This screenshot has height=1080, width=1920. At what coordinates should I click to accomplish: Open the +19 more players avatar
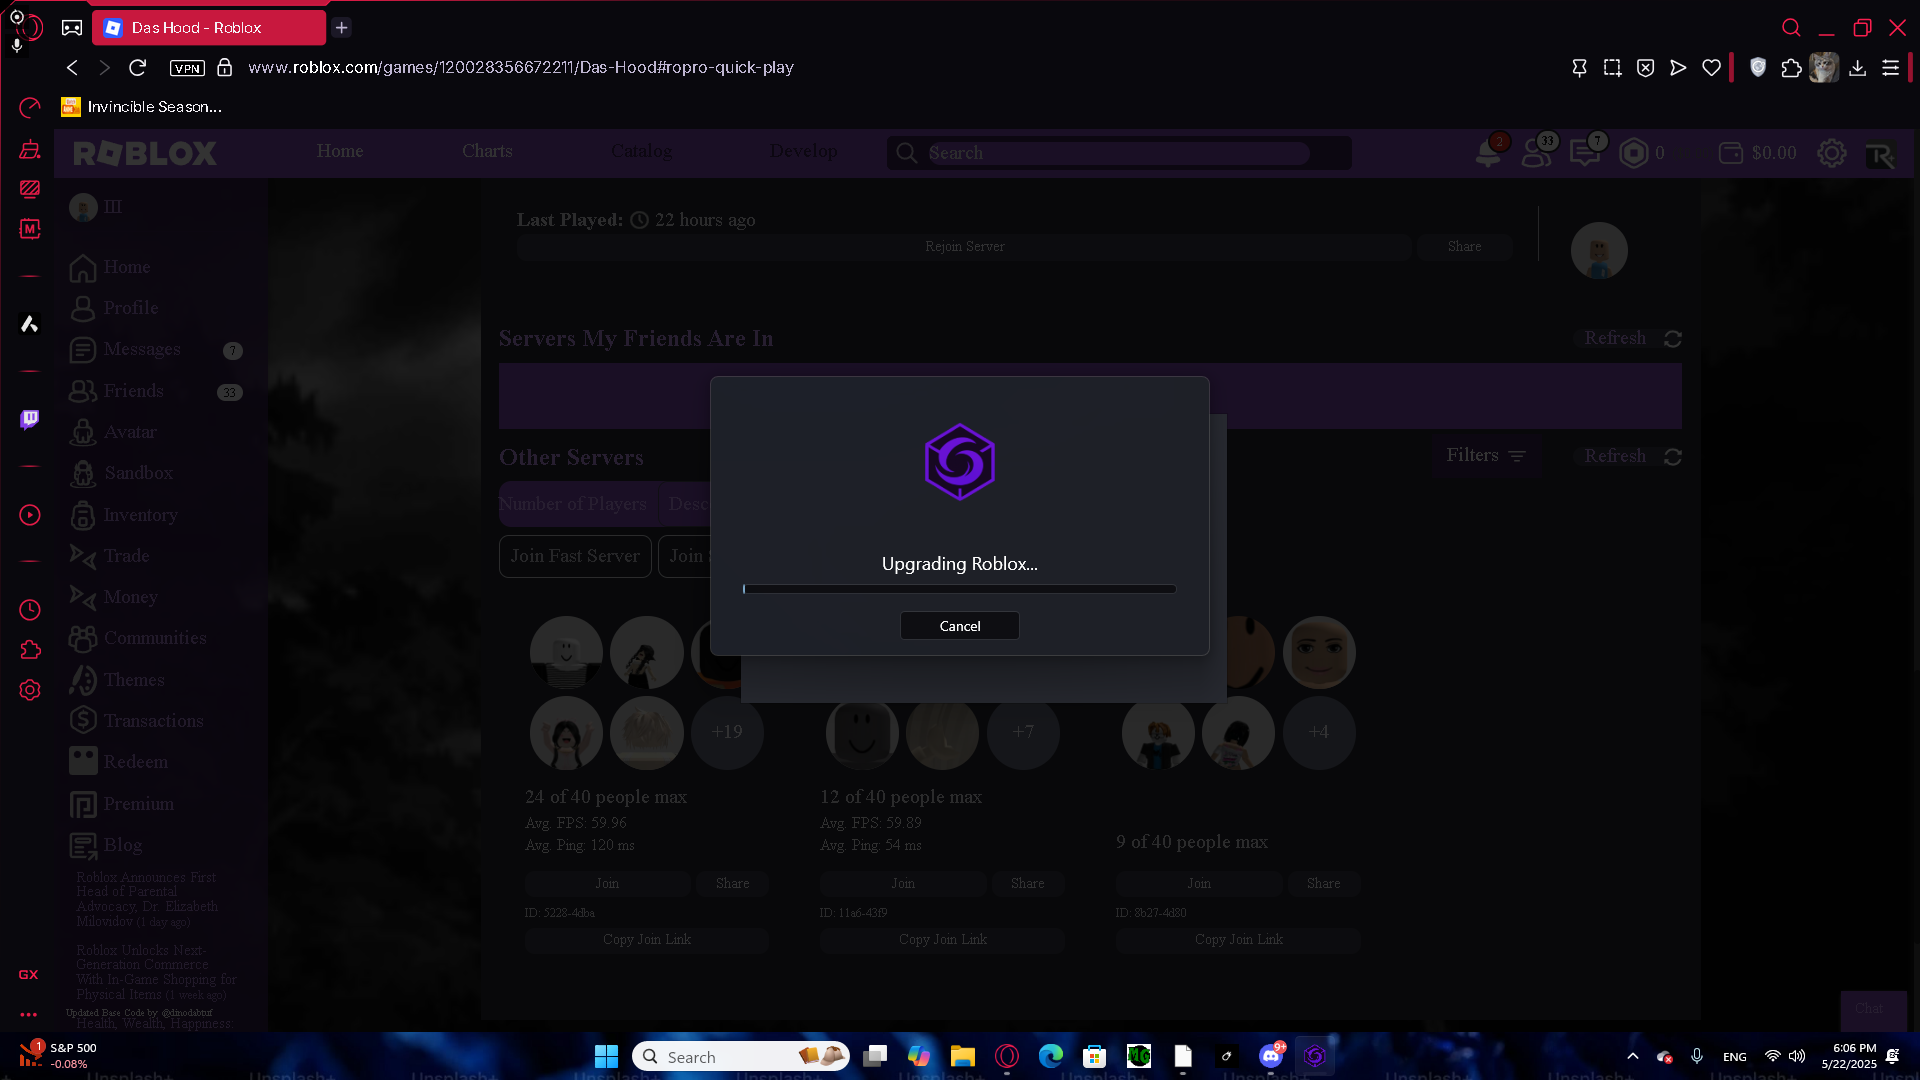[x=727, y=732]
